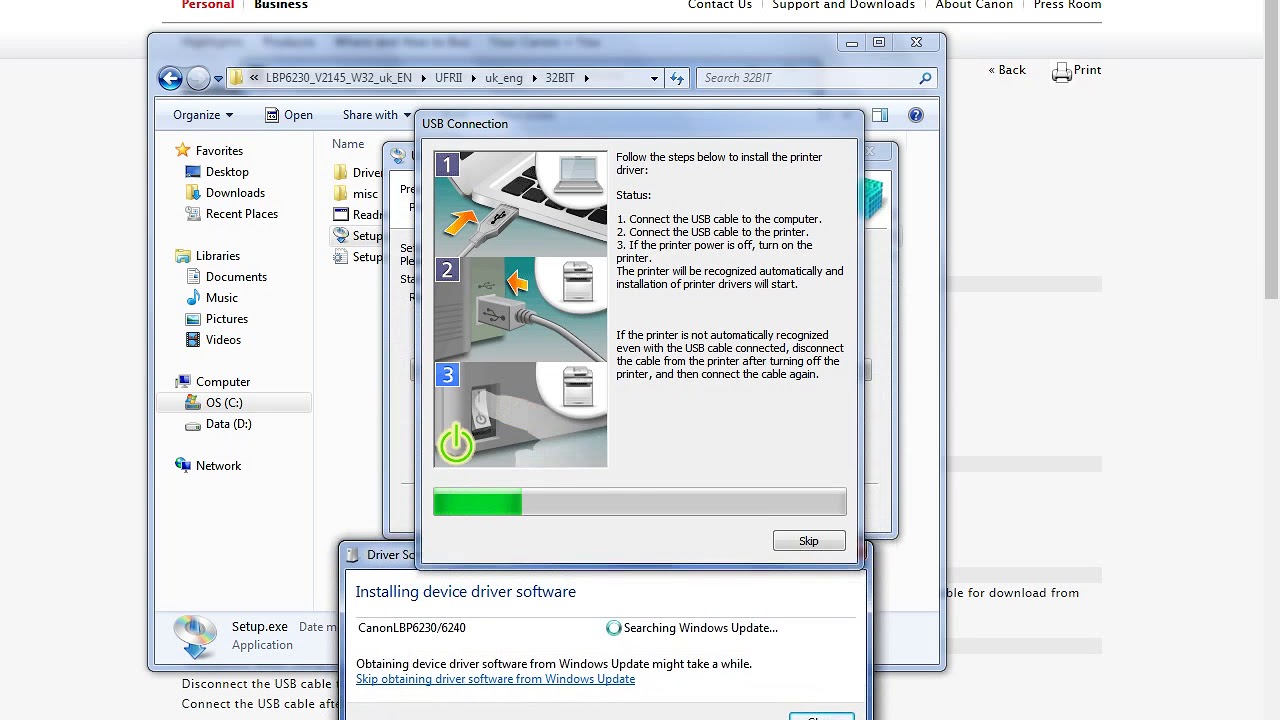The width and height of the screenshot is (1280, 720).
Task: Click step 1 USB to computer illustration
Action: click(x=520, y=203)
